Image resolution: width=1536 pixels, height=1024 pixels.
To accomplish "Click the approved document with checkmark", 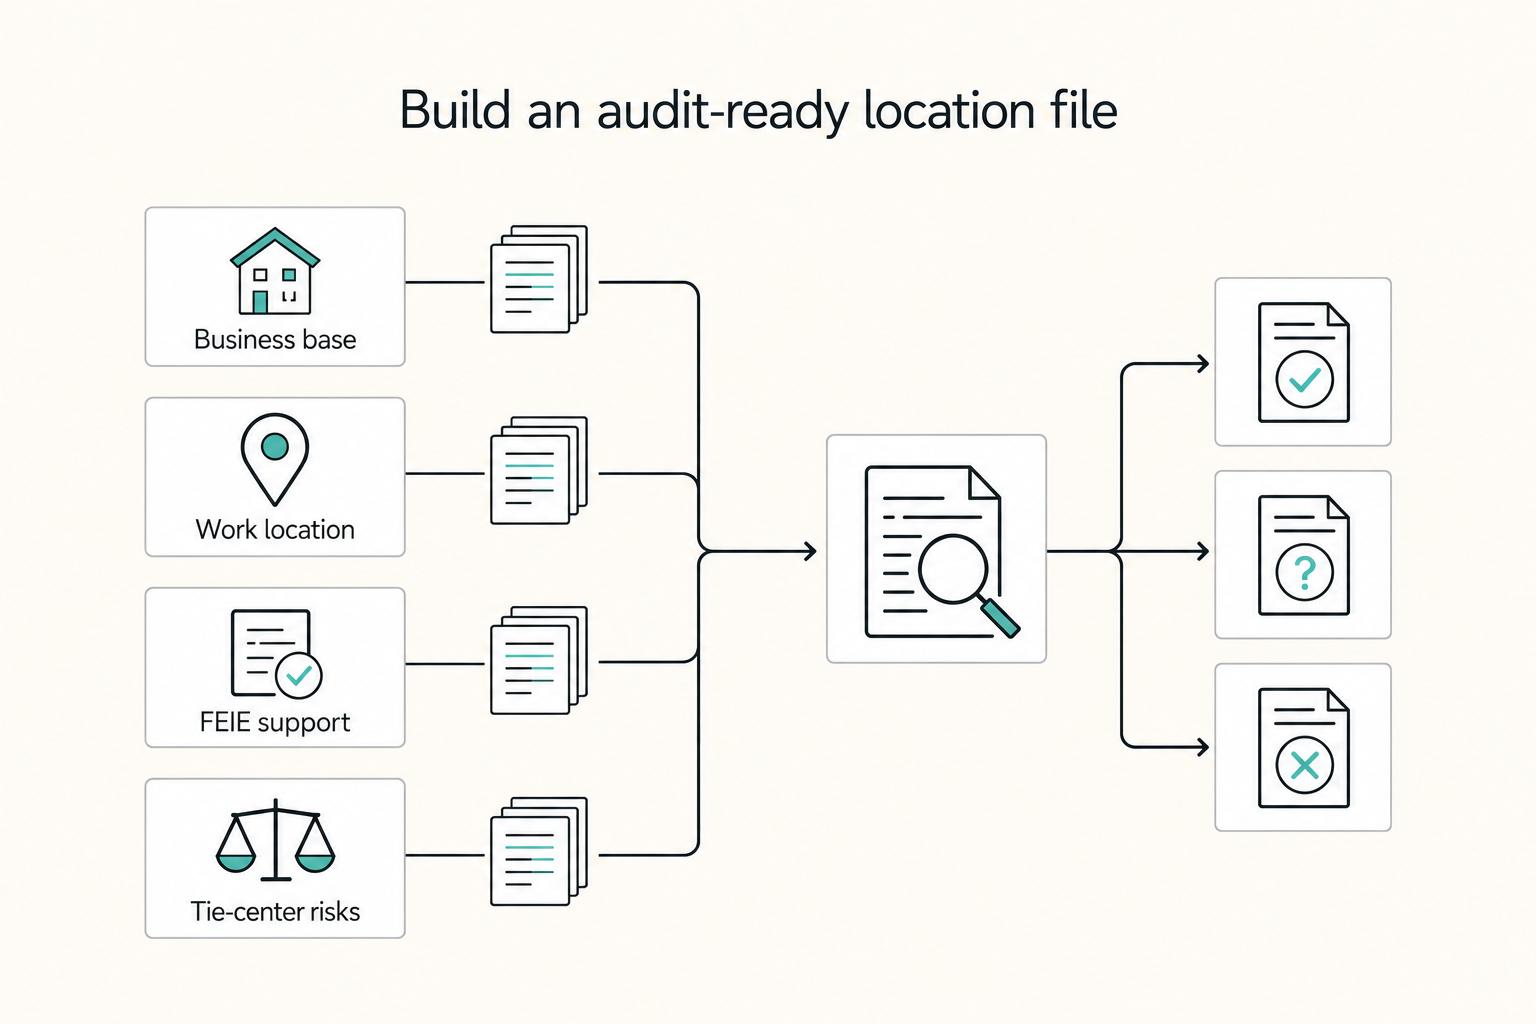I will [1303, 362].
